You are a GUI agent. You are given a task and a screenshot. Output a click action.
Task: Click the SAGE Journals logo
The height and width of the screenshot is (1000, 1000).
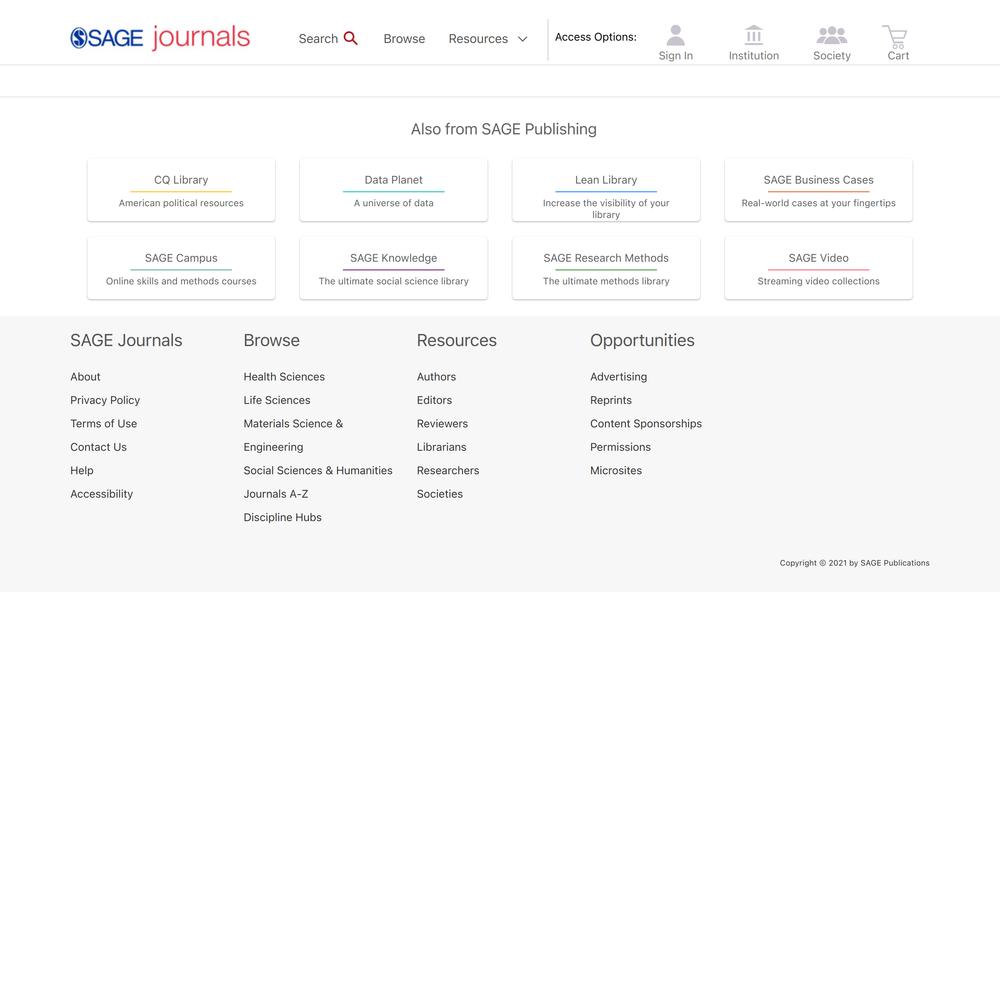pyautogui.click(x=160, y=38)
